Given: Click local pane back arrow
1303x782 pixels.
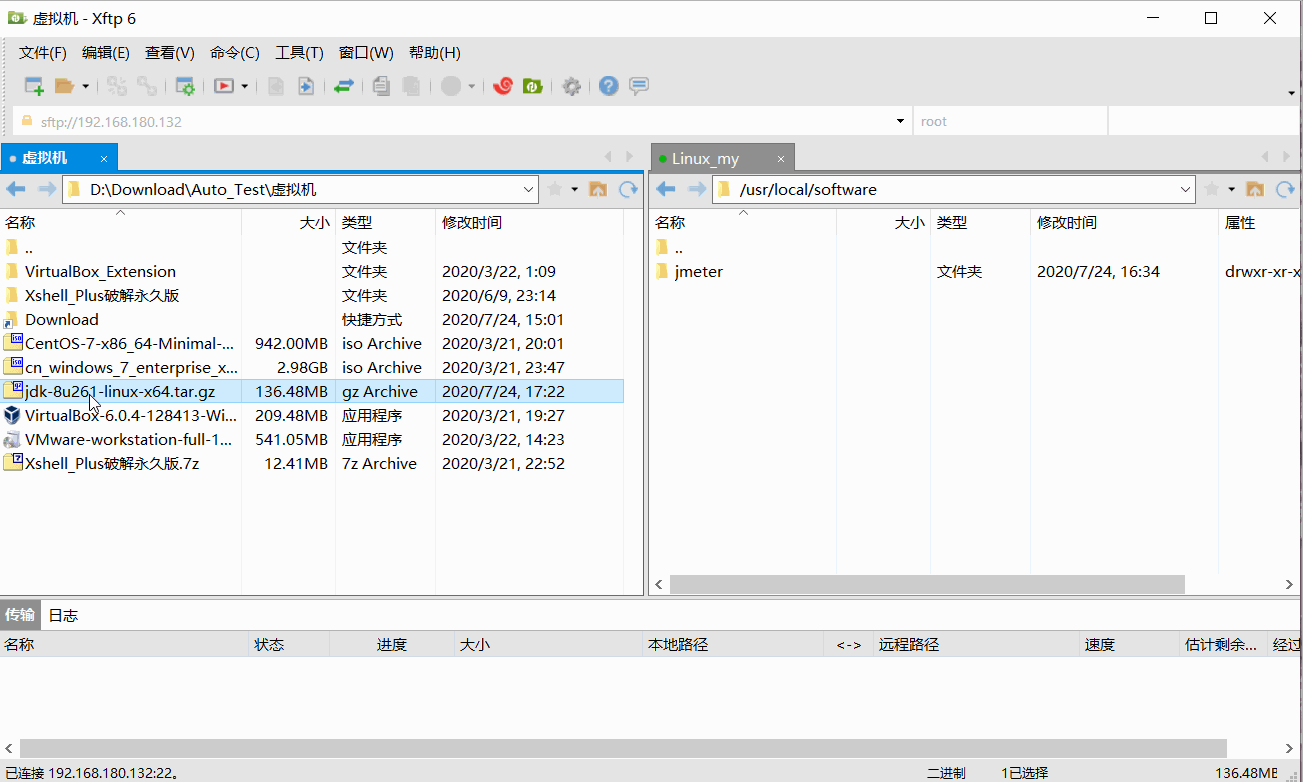Looking at the screenshot, I should pos(16,189).
